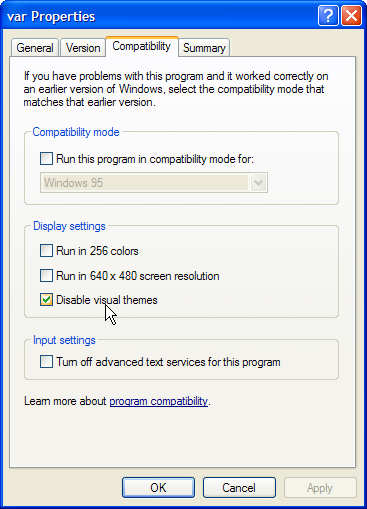Click the Windows 95 combo box field

[154, 183]
